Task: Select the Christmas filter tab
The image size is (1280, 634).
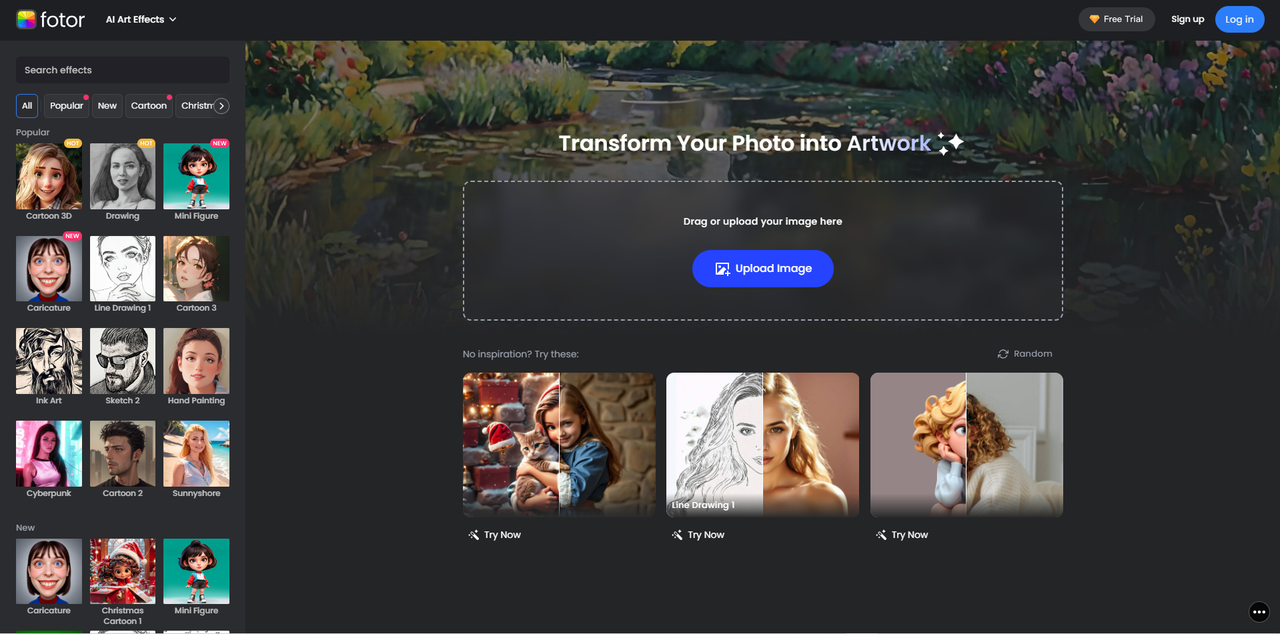Action: [197, 105]
